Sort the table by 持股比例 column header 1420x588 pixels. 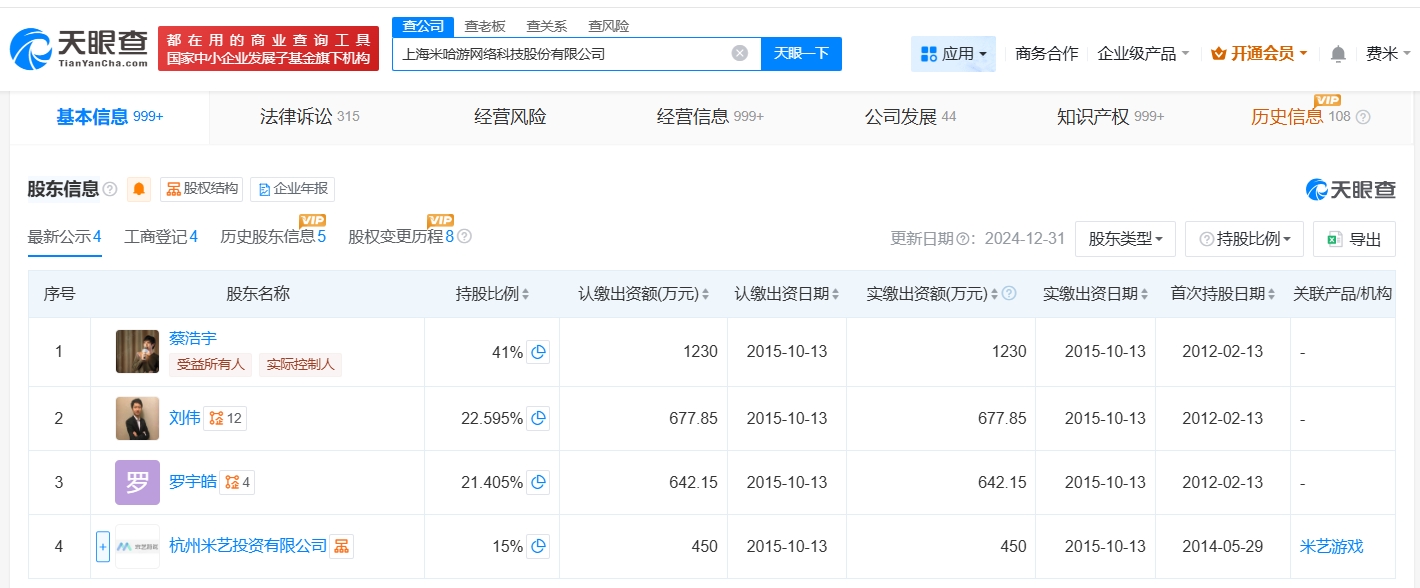(492, 294)
